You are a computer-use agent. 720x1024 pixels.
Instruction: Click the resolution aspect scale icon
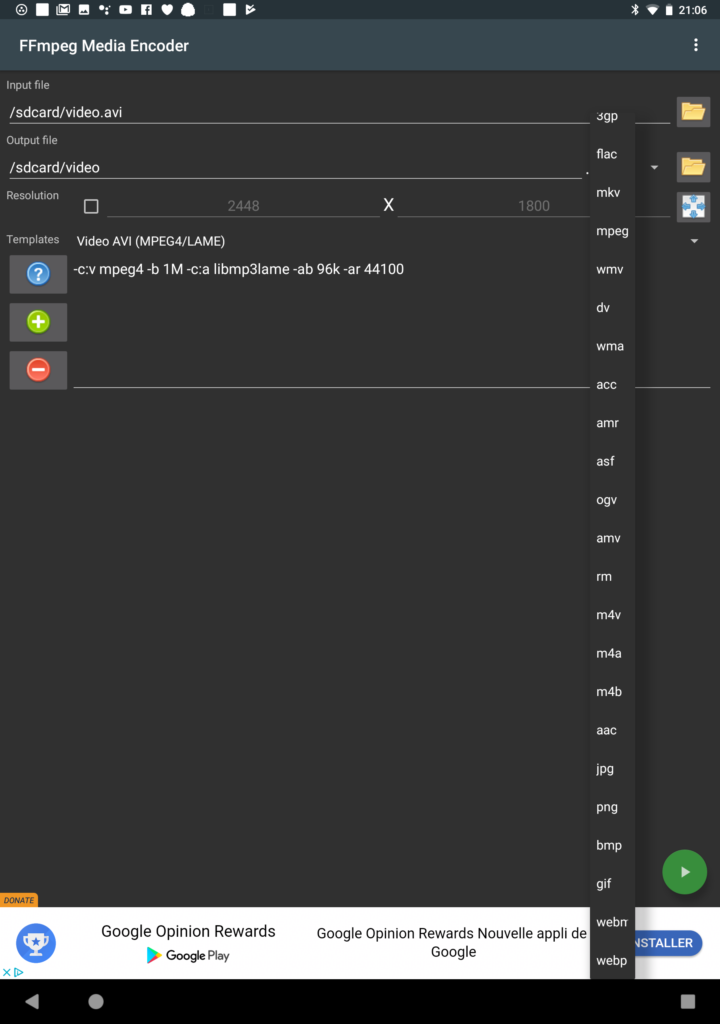pyautogui.click(x=693, y=207)
